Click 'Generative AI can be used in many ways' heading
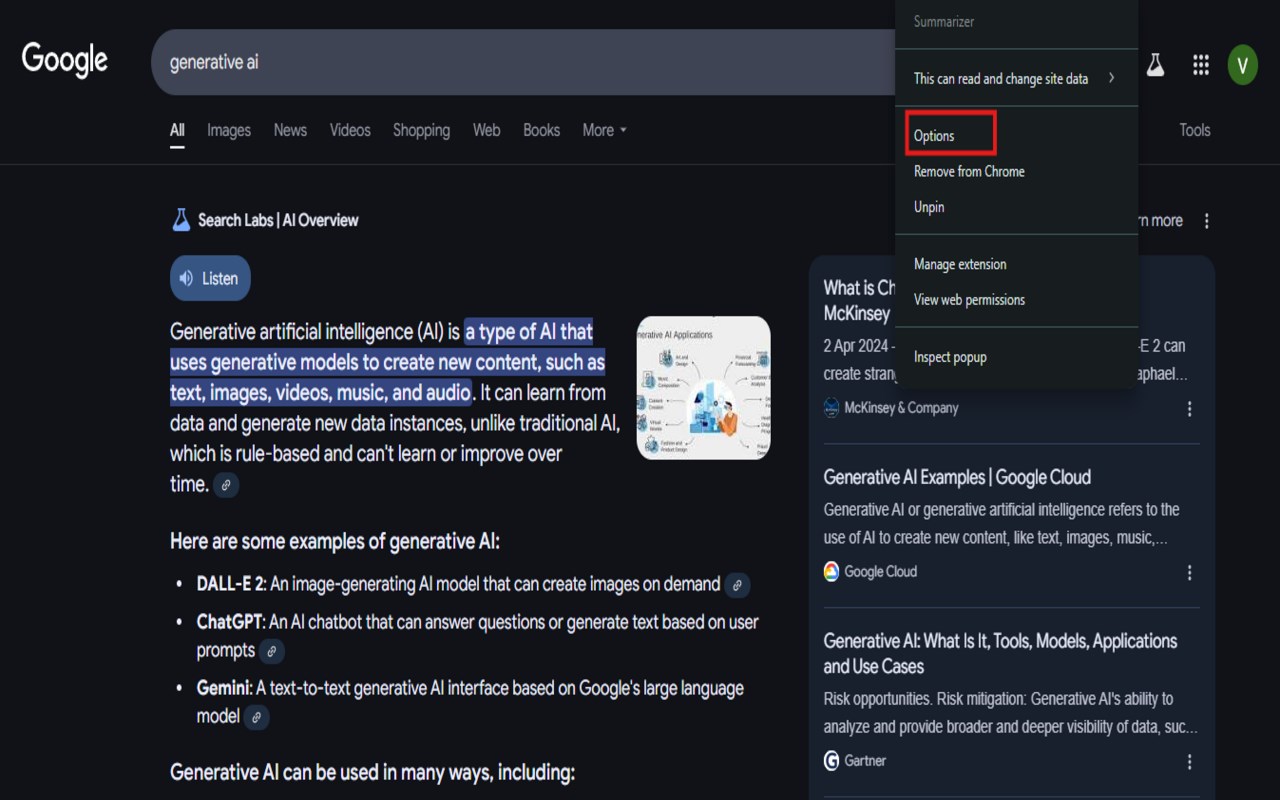 point(372,773)
